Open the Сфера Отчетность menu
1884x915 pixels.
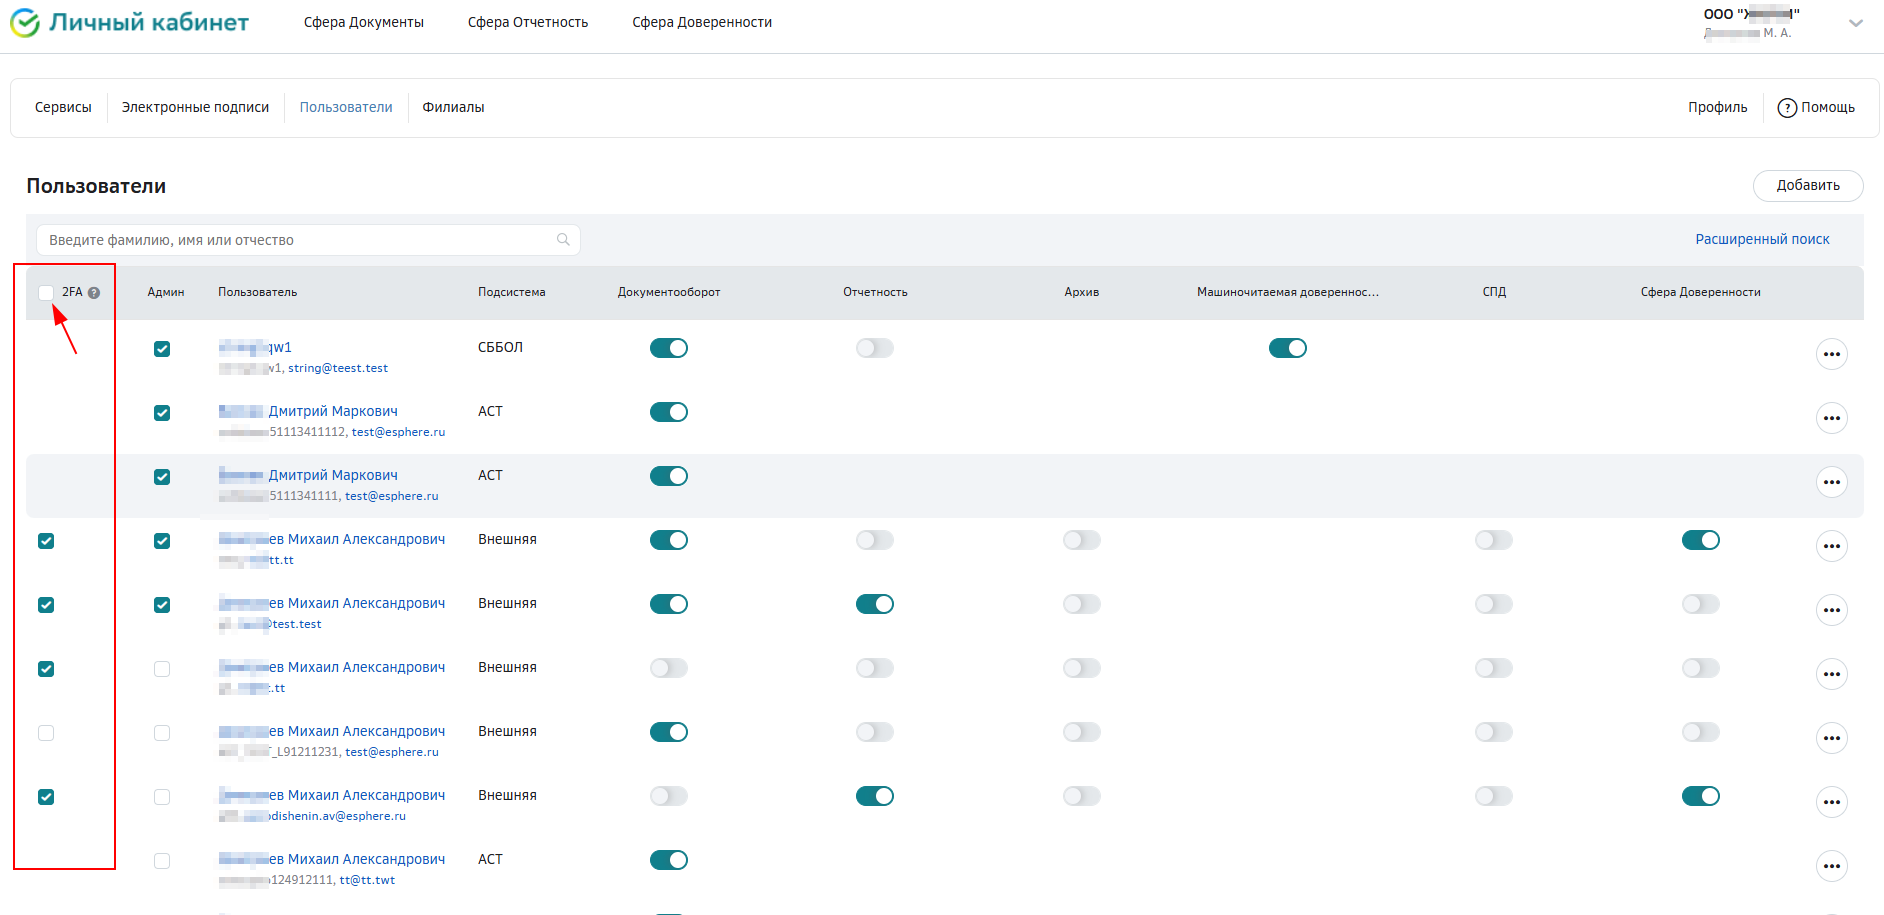(x=528, y=22)
